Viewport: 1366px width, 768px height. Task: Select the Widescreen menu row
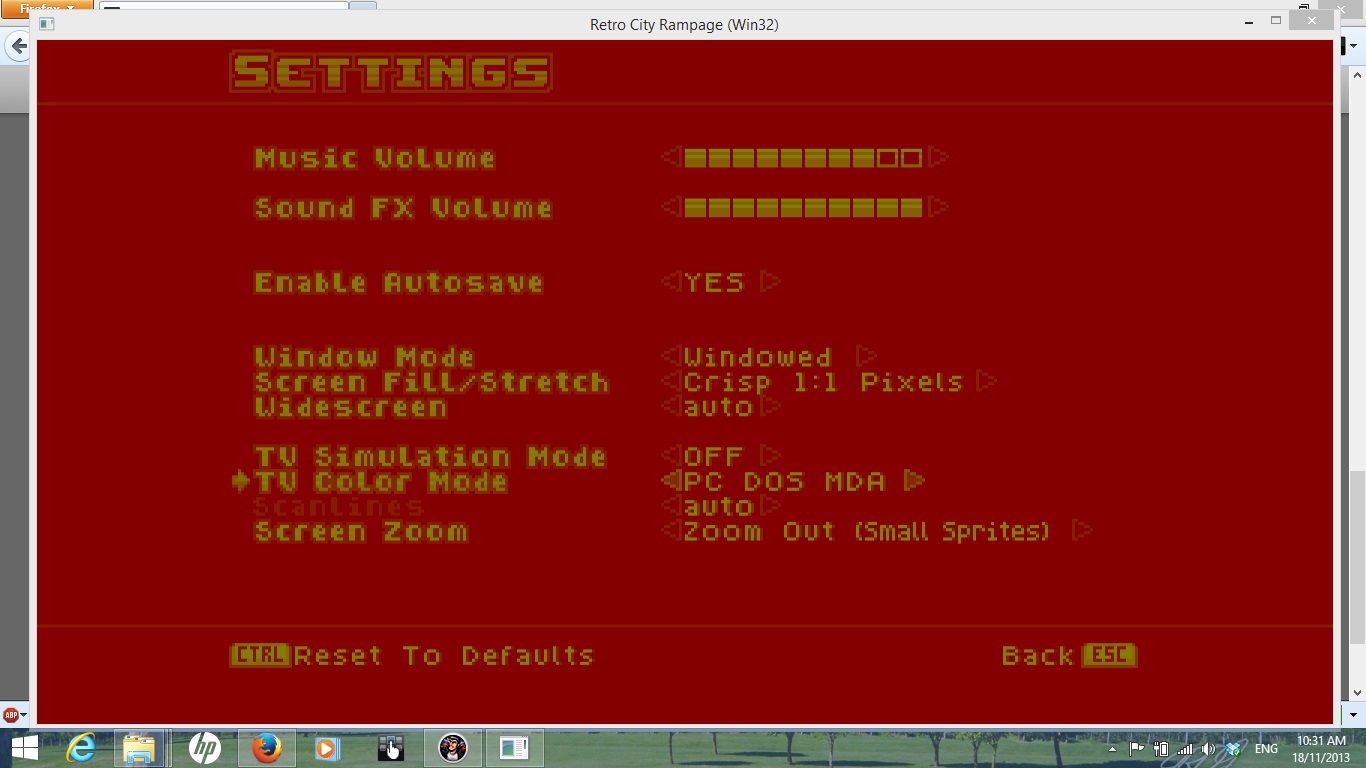(350, 407)
